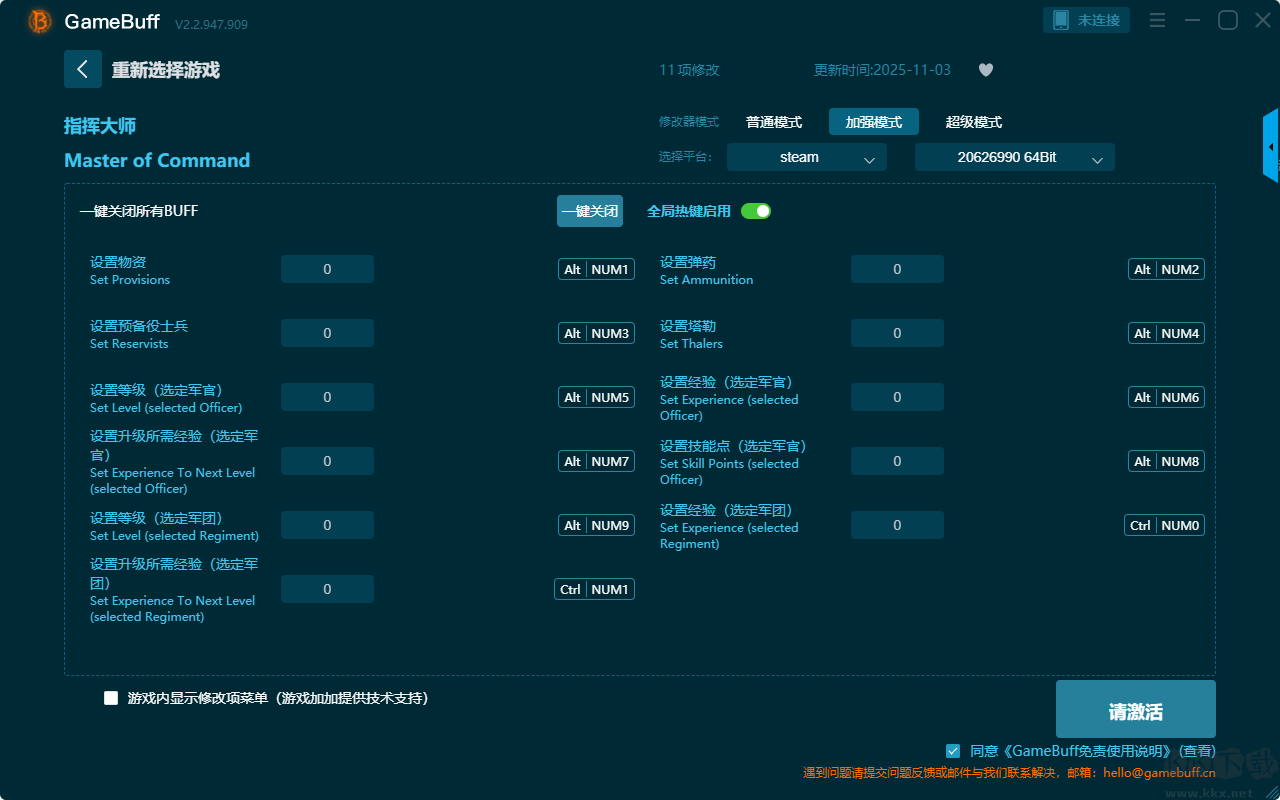Viewport: 1280px width, 800px height.
Task: Uncheck the GameBuff disclaimer agreement checkbox
Action: (x=953, y=750)
